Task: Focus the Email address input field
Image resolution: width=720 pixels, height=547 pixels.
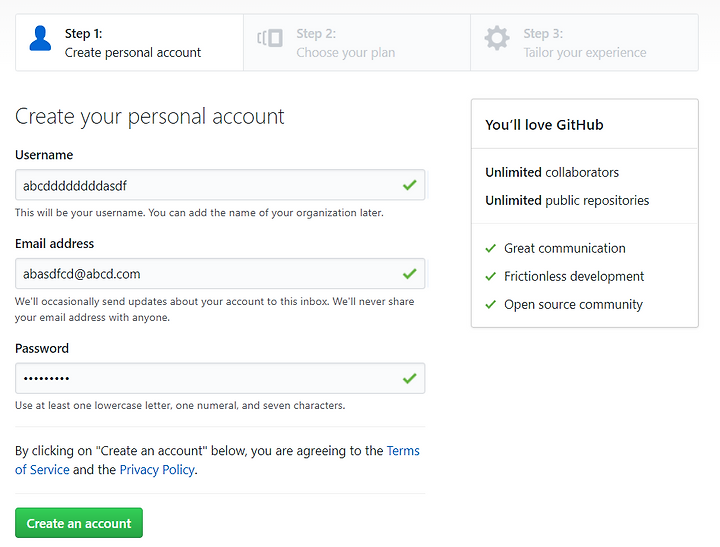Action: tap(220, 274)
